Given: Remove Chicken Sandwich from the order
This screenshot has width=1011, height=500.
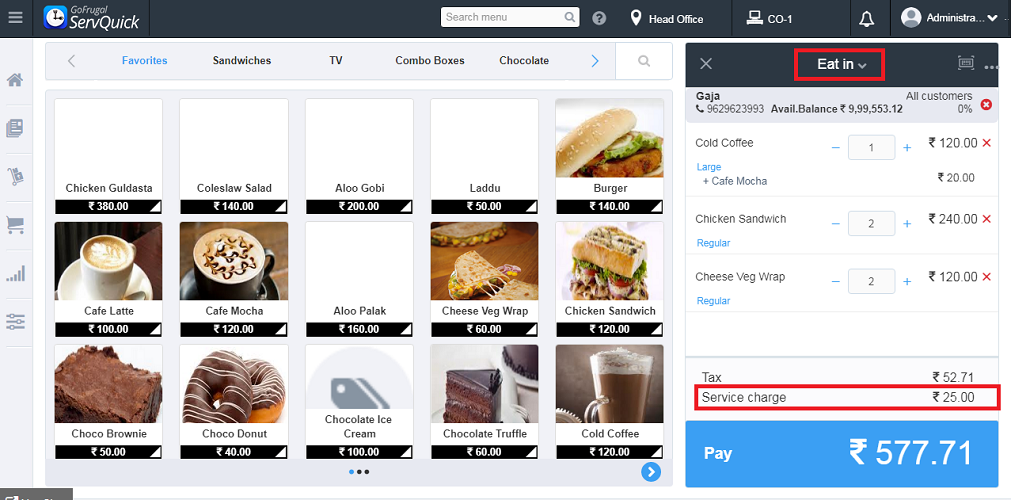Looking at the screenshot, I should tap(986, 219).
